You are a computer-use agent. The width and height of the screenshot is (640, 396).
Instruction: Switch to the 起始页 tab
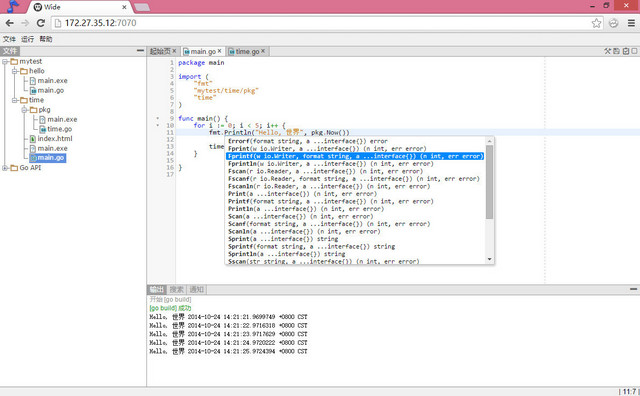[160, 51]
